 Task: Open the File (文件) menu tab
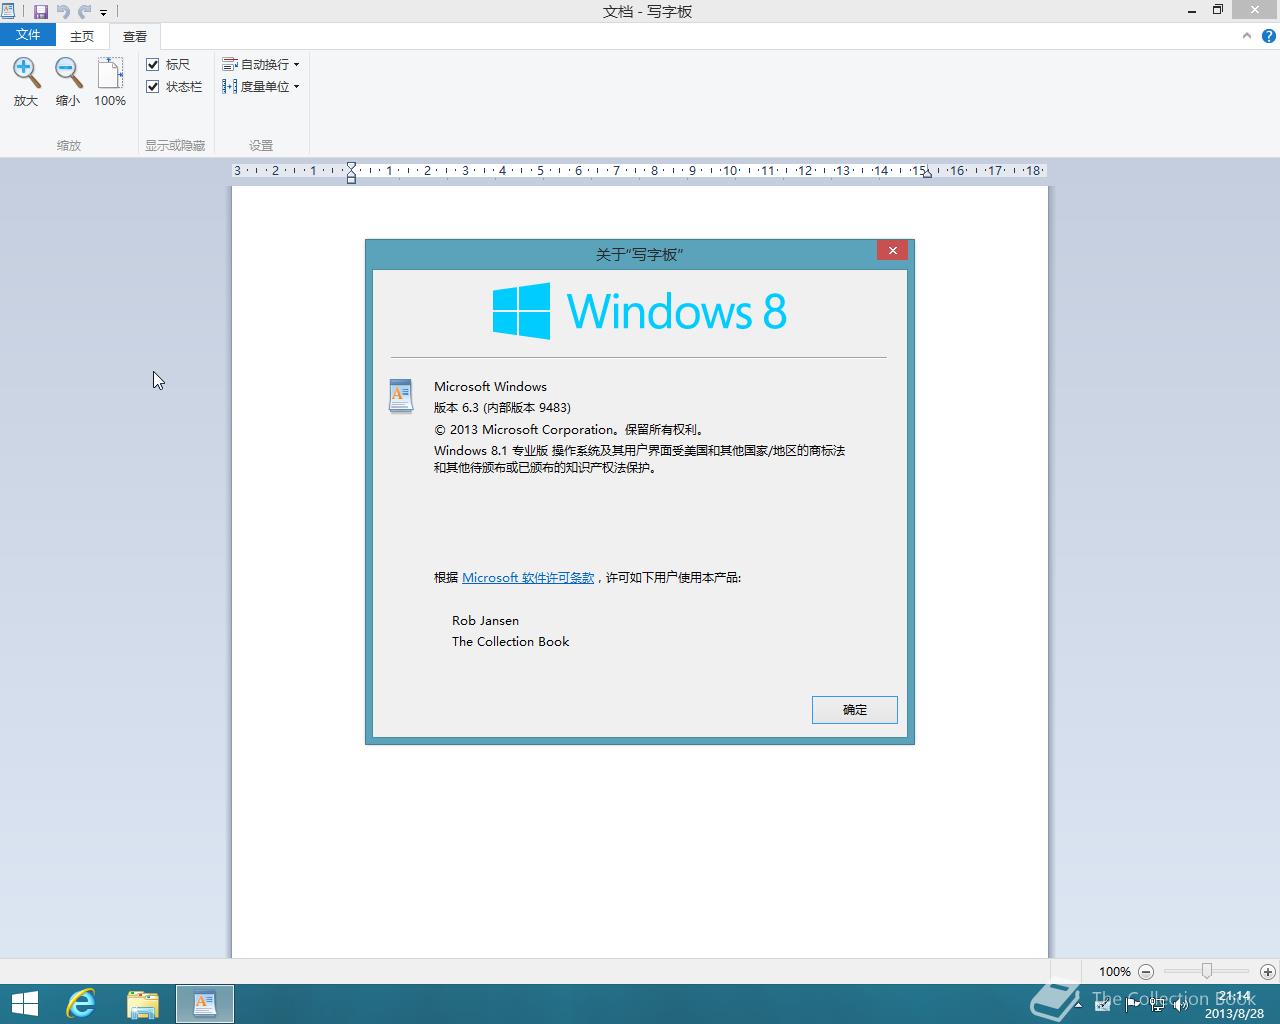[28, 35]
